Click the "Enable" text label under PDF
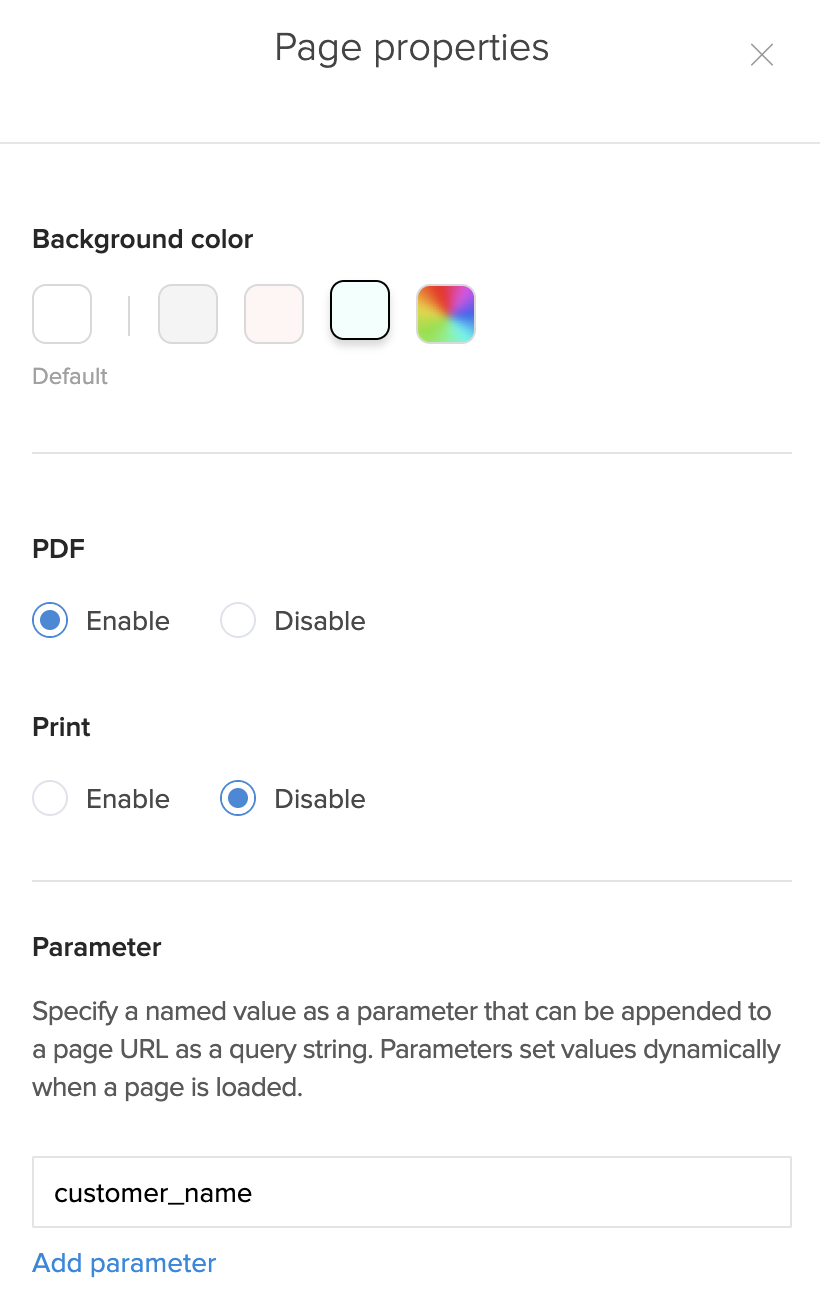The width and height of the screenshot is (820, 1316). click(x=128, y=621)
